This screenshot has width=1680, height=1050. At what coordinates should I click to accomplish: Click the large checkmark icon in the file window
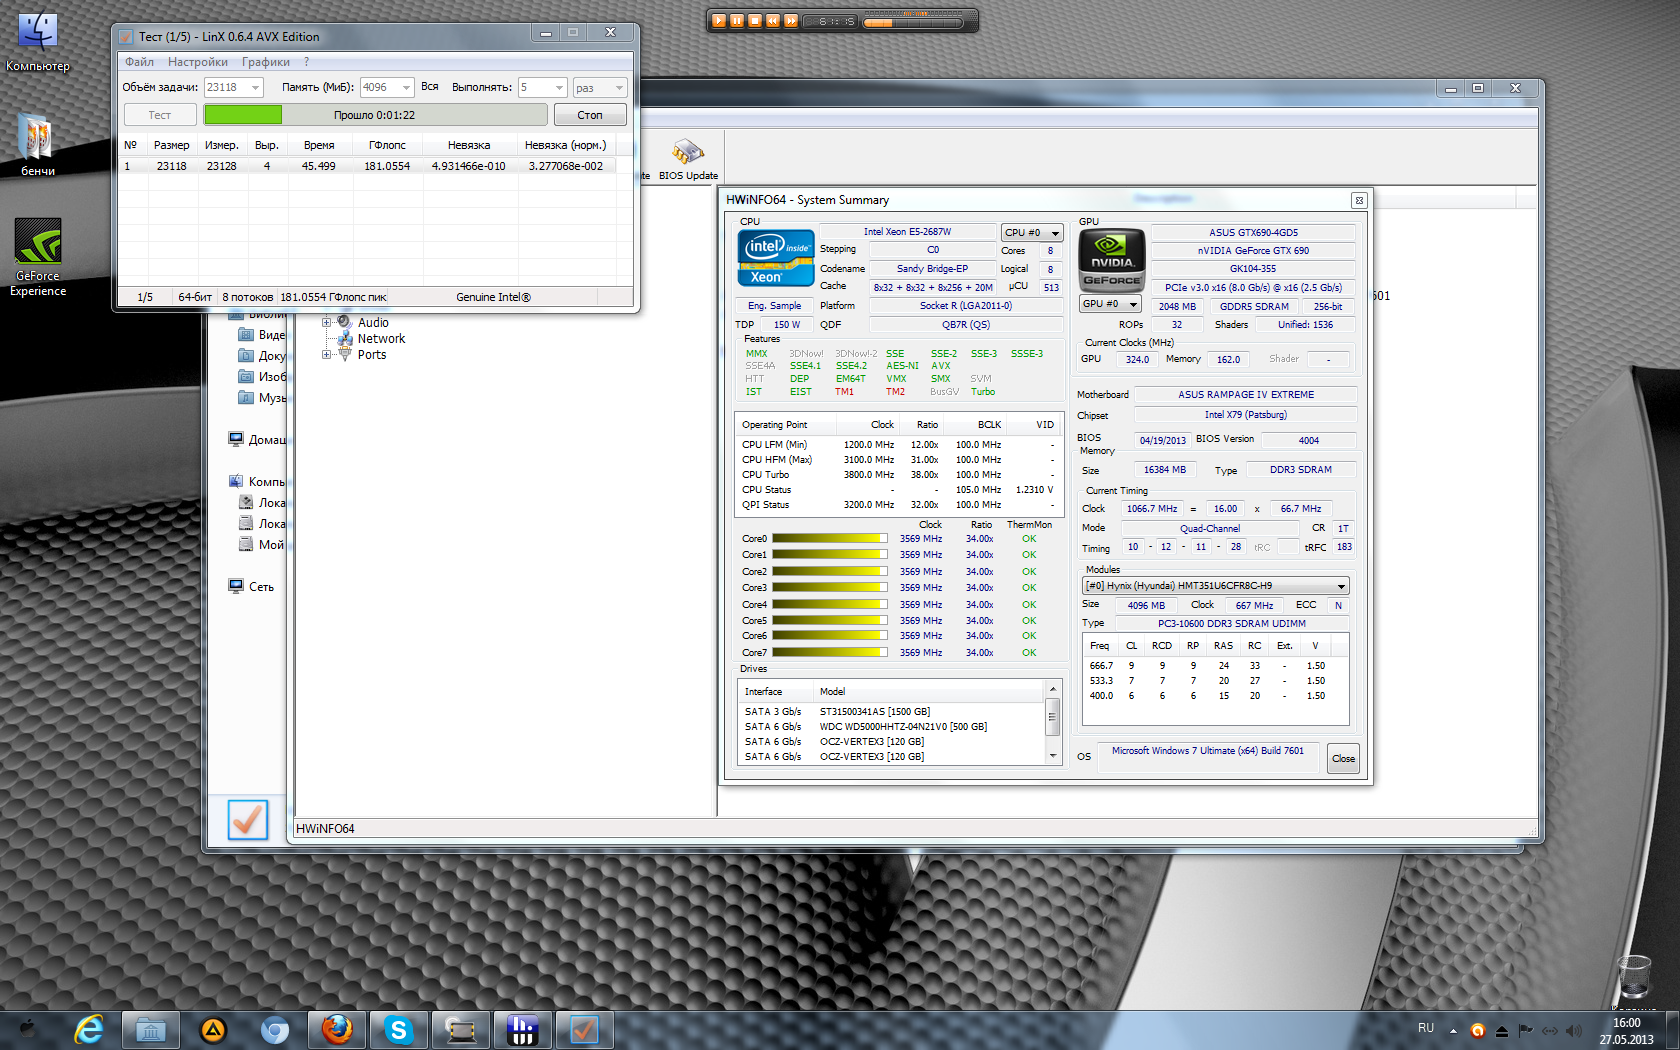pyautogui.click(x=247, y=820)
